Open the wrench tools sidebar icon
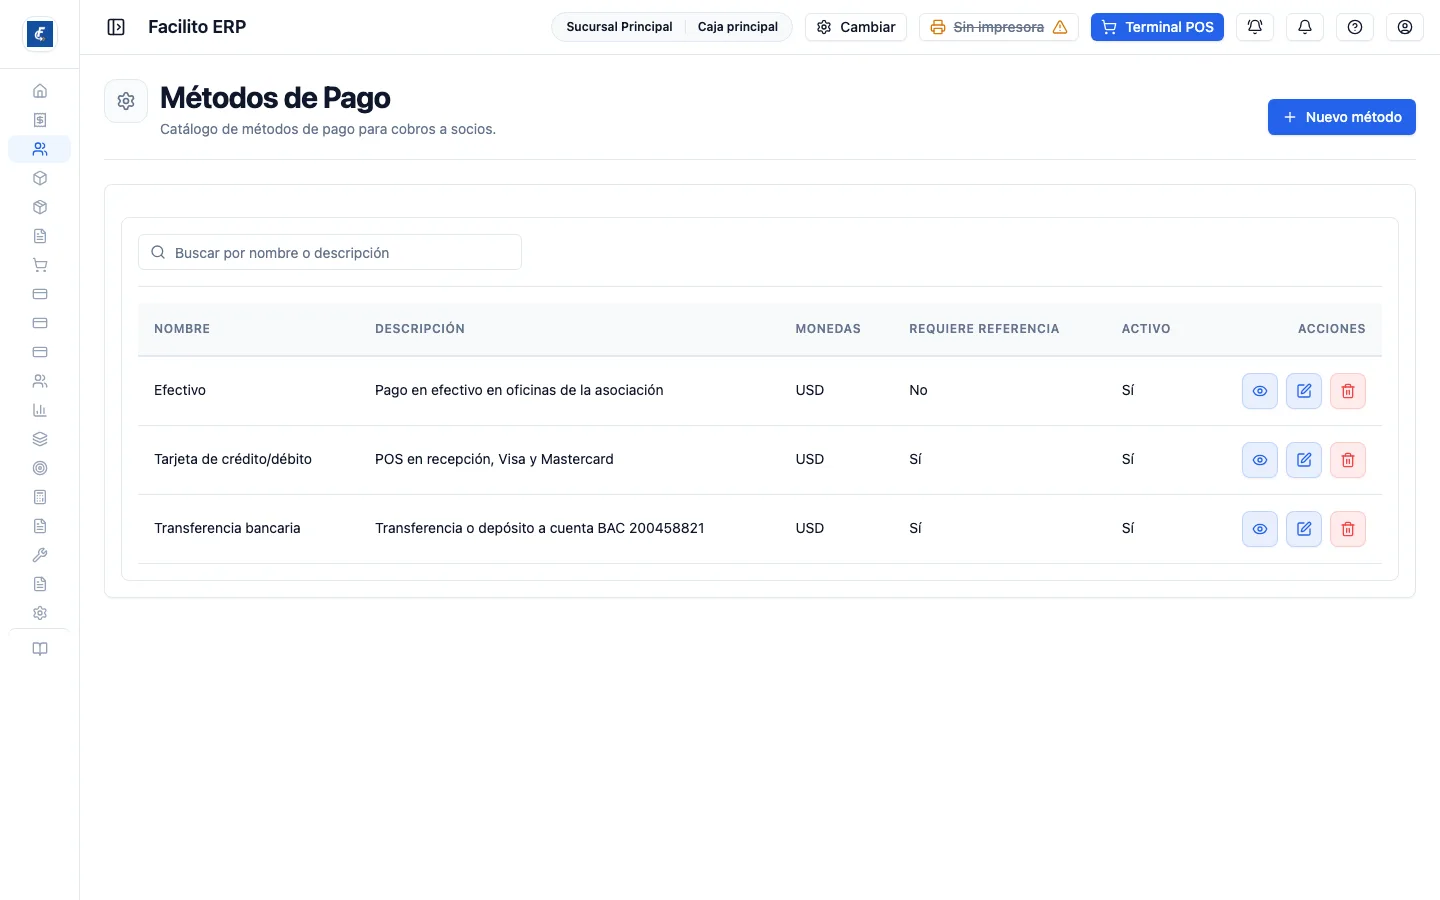The image size is (1440, 900). pos(40,555)
